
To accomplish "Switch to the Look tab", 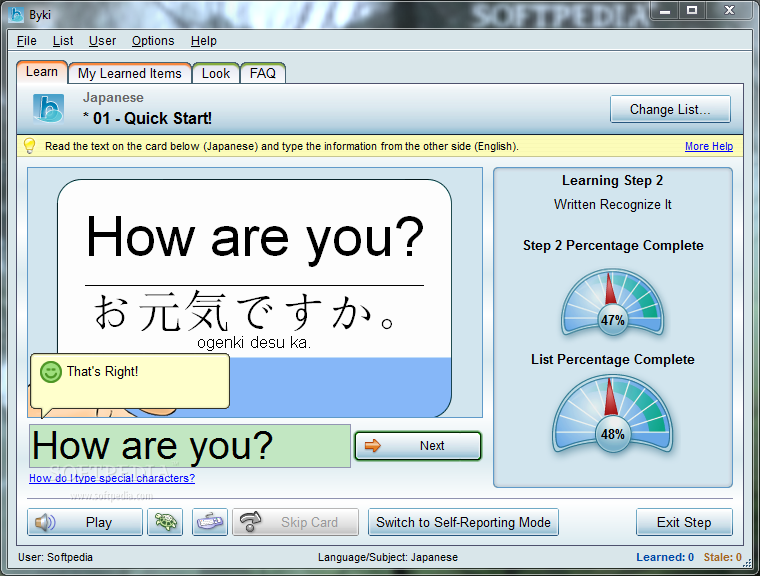I will click(x=216, y=73).
